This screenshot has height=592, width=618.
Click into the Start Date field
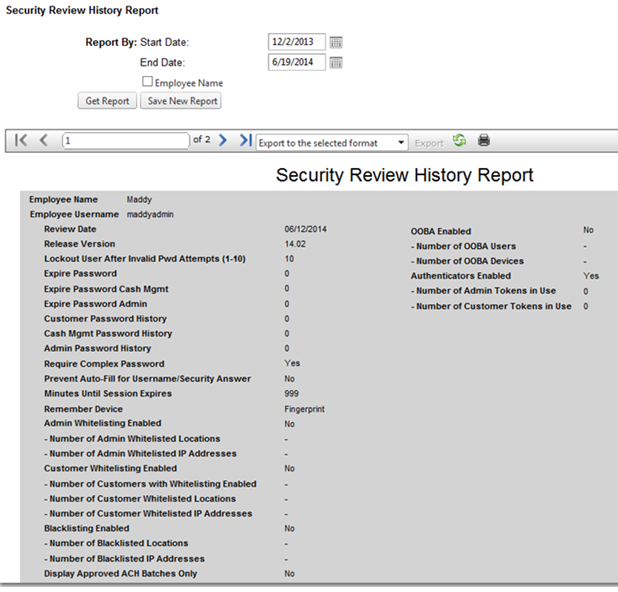click(297, 42)
